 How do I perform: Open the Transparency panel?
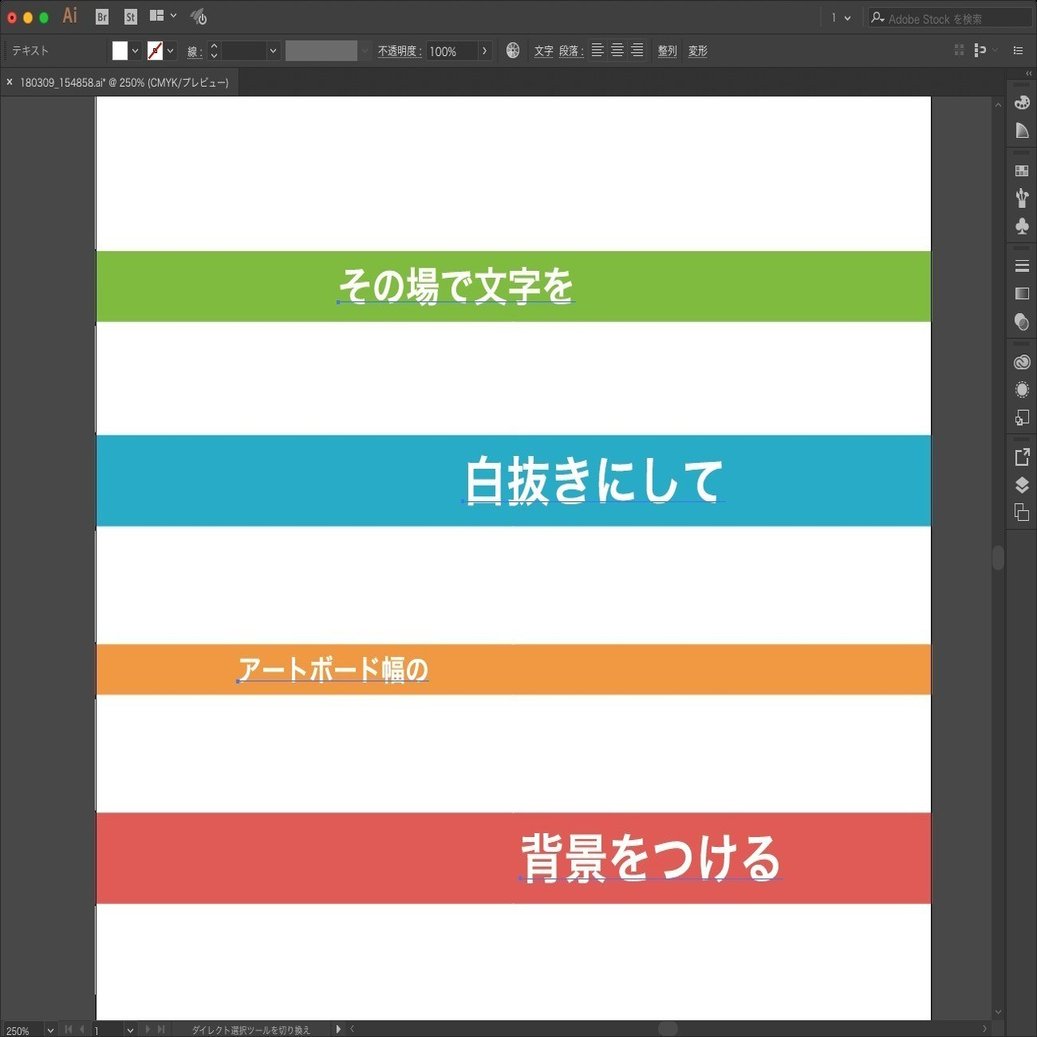(x=1021, y=321)
